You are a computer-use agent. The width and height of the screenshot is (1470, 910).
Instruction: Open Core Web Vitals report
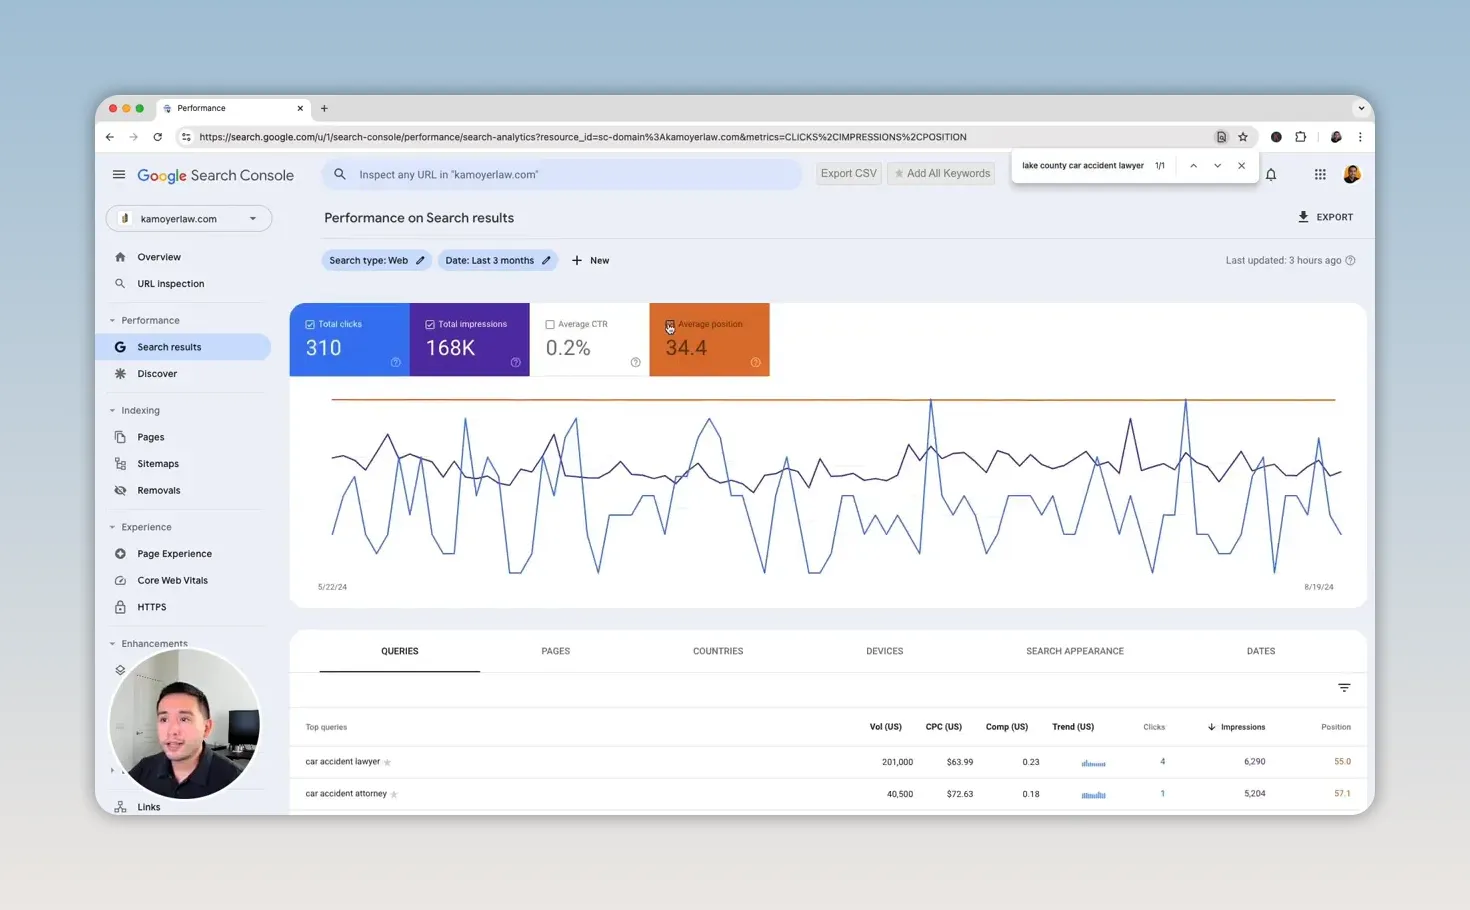pos(172,581)
